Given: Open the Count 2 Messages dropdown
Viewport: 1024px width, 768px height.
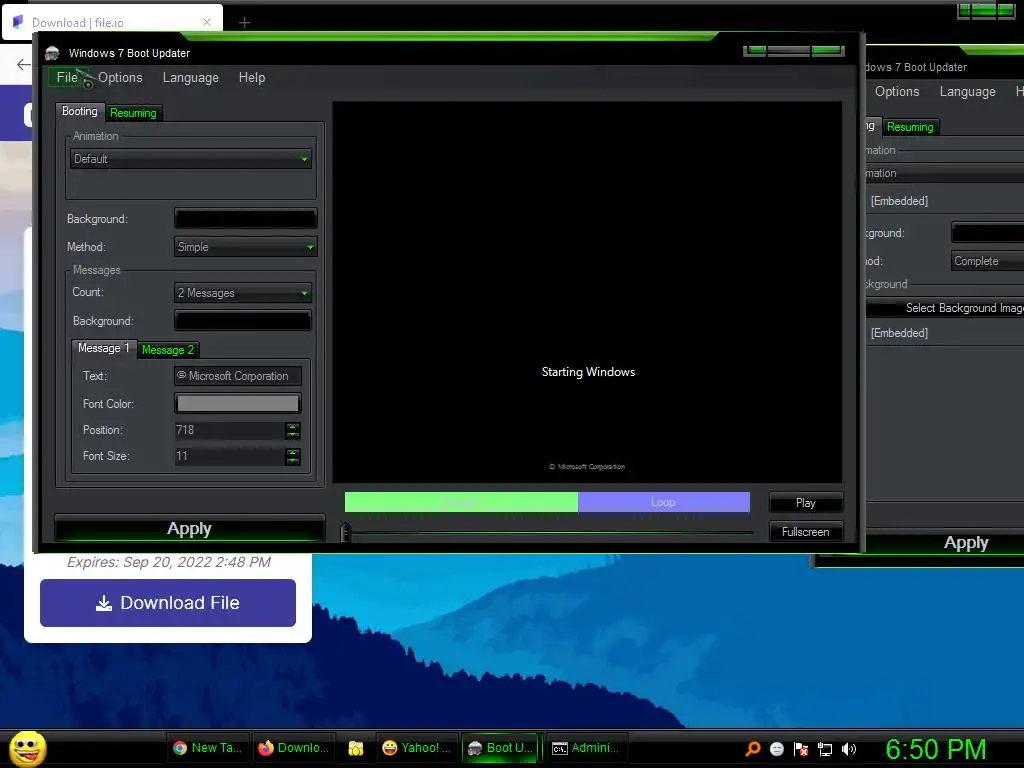Looking at the screenshot, I should (243, 293).
